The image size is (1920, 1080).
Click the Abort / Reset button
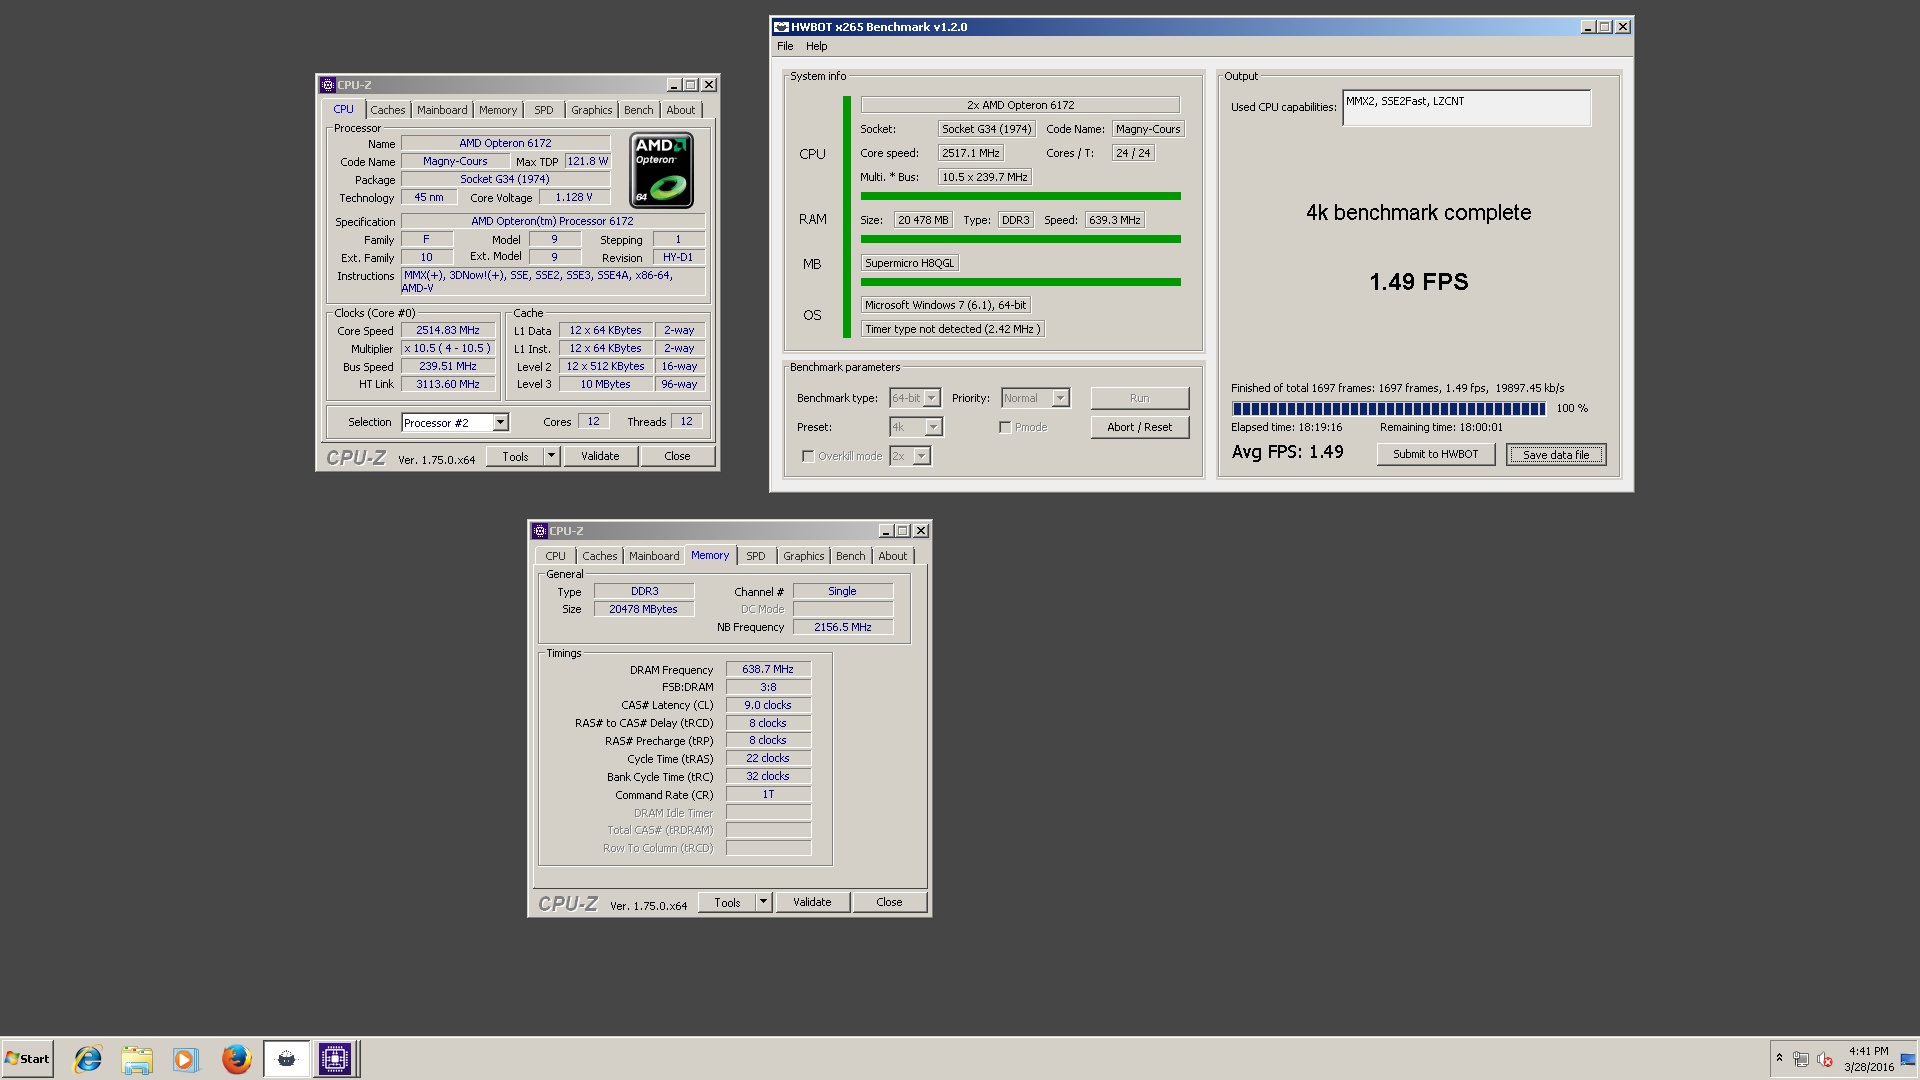click(1140, 427)
